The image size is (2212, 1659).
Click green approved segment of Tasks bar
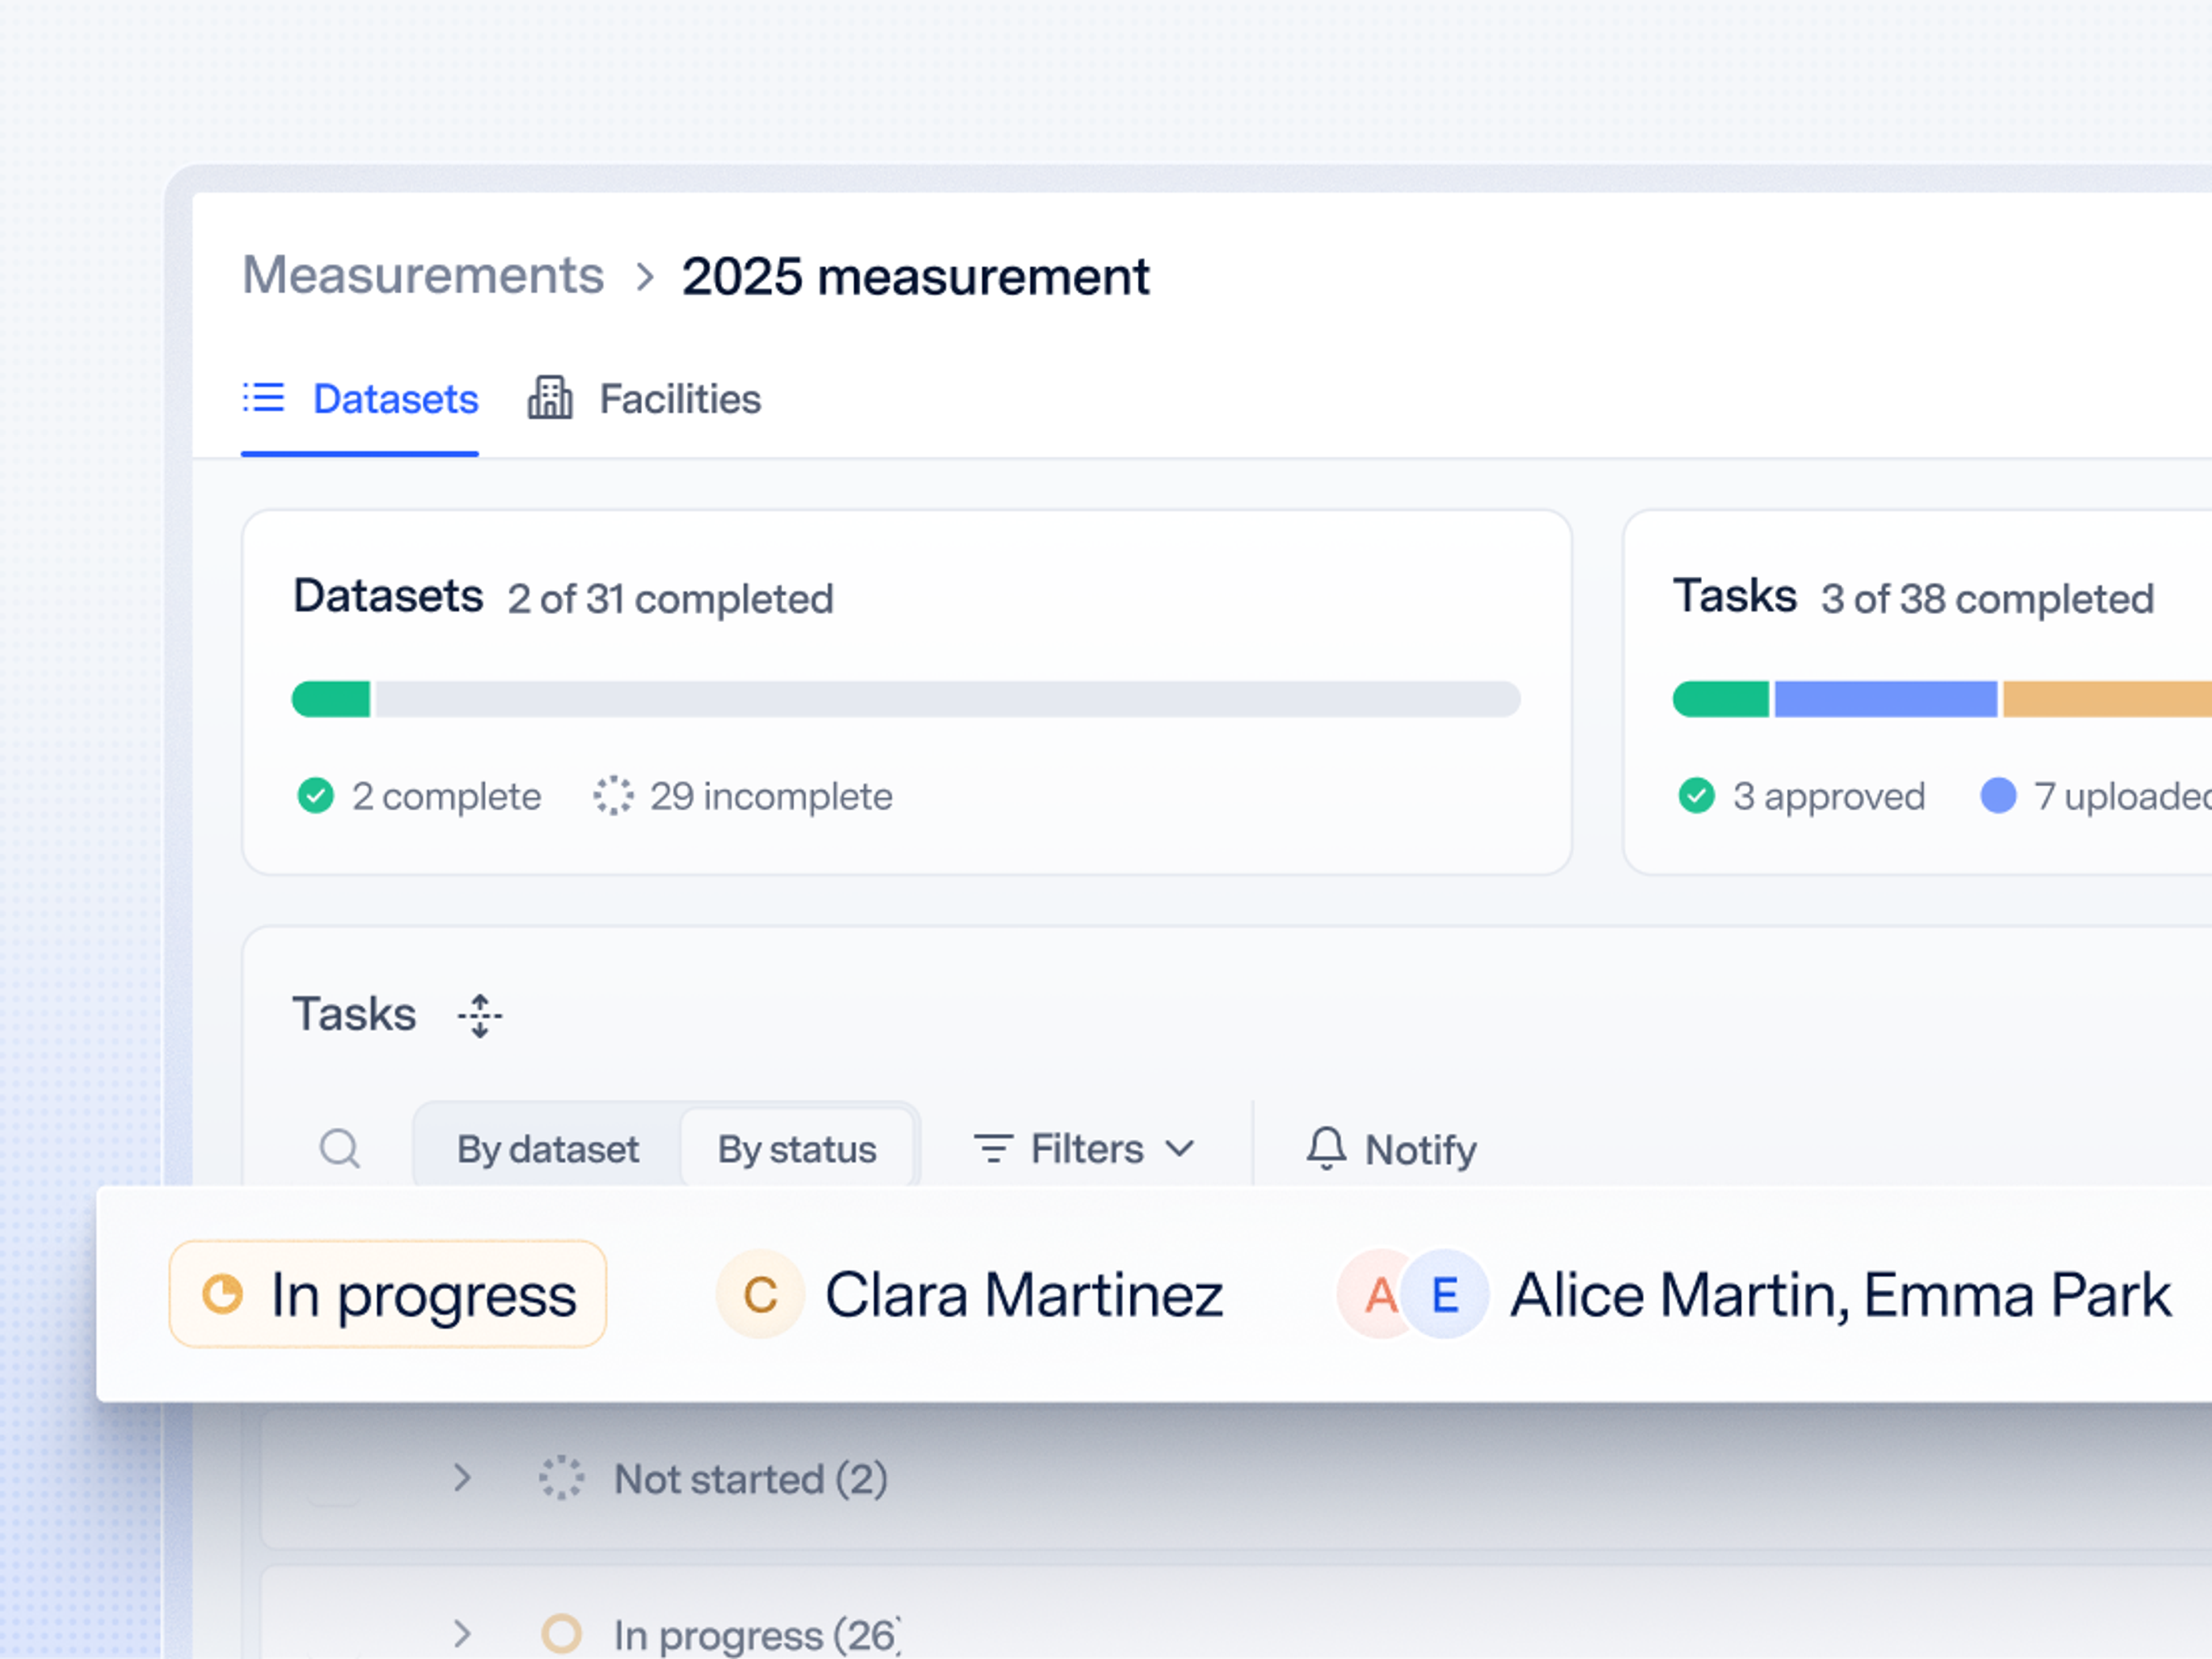click(1720, 699)
